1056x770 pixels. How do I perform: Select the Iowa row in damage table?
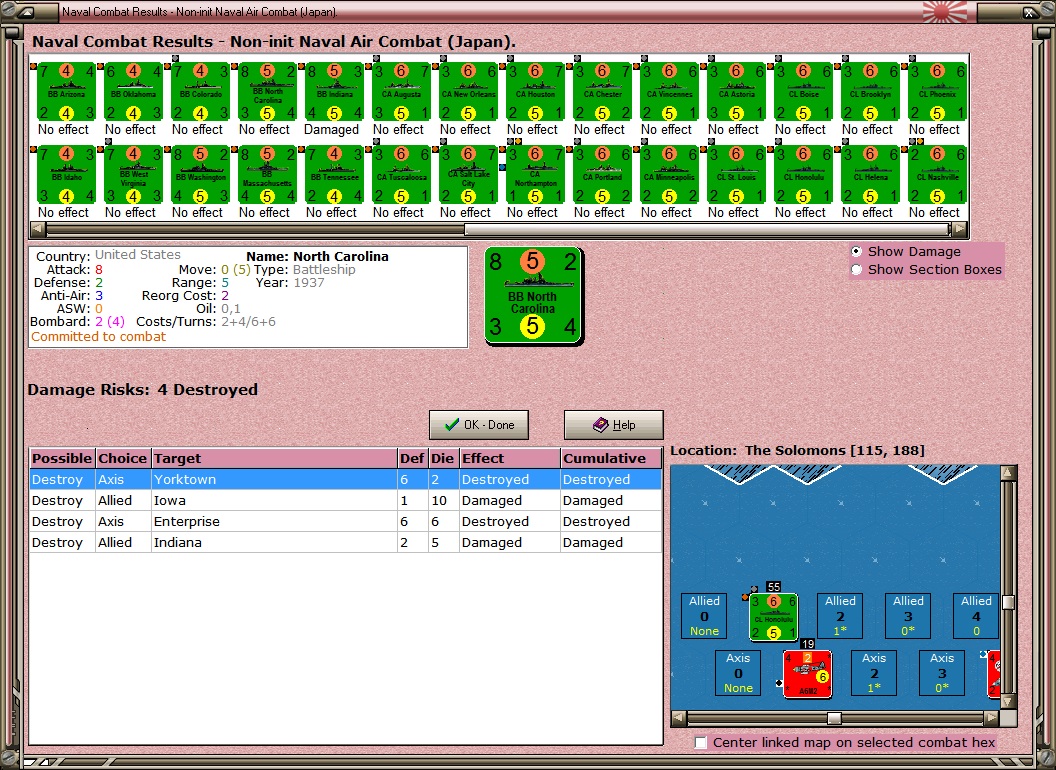click(x=345, y=501)
